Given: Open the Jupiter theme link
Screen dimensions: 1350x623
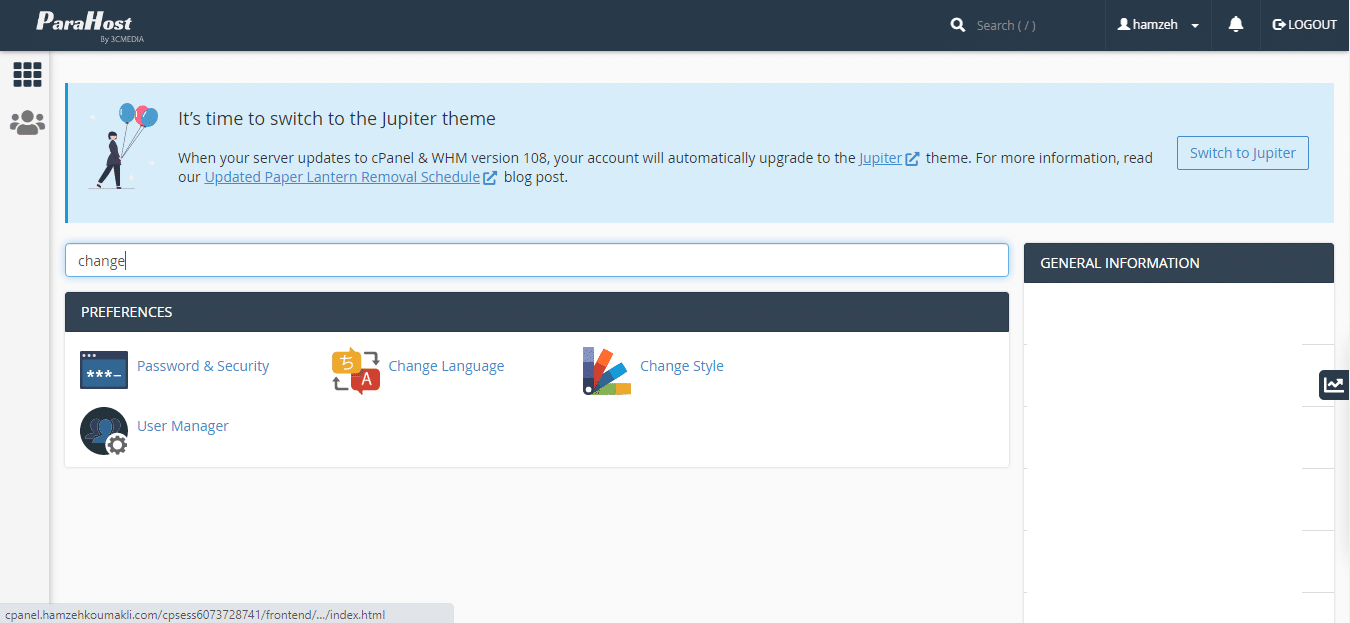Looking at the screenshot, I should [880, 158].
